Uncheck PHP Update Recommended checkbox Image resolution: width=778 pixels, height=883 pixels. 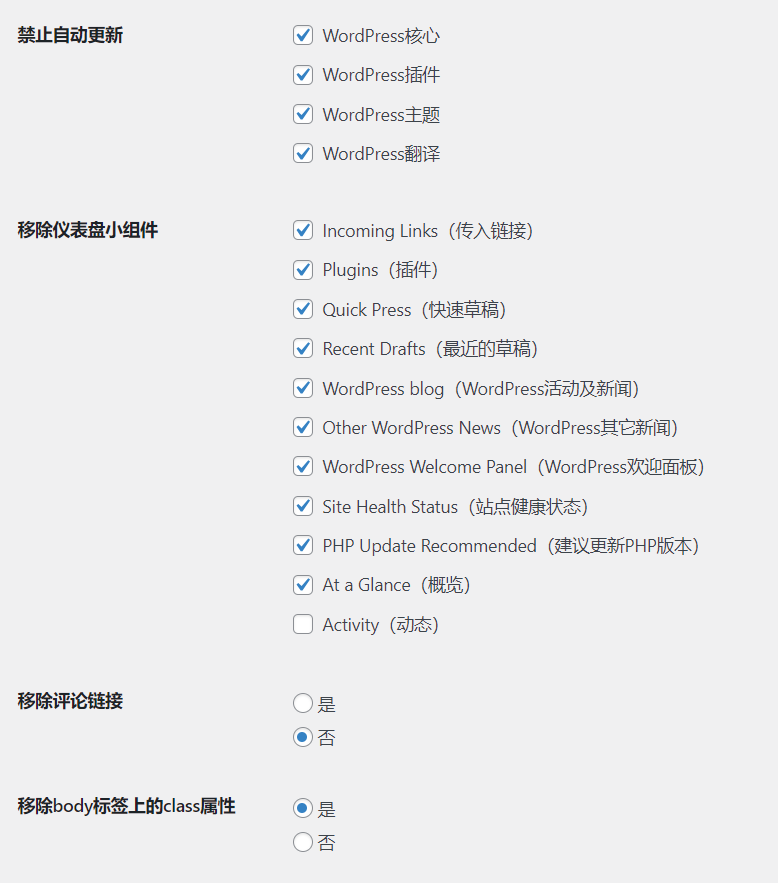coord(303,545)
